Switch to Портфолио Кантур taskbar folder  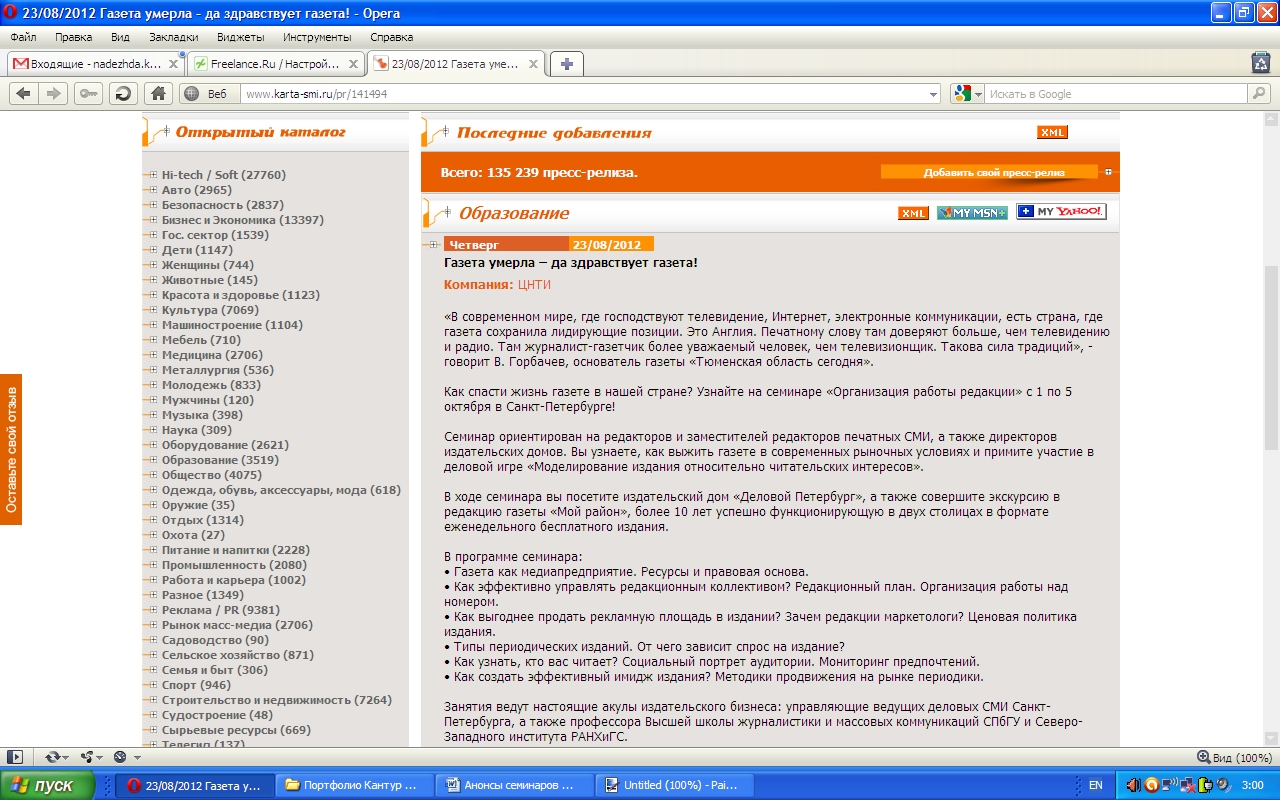(x=356, y=785)
